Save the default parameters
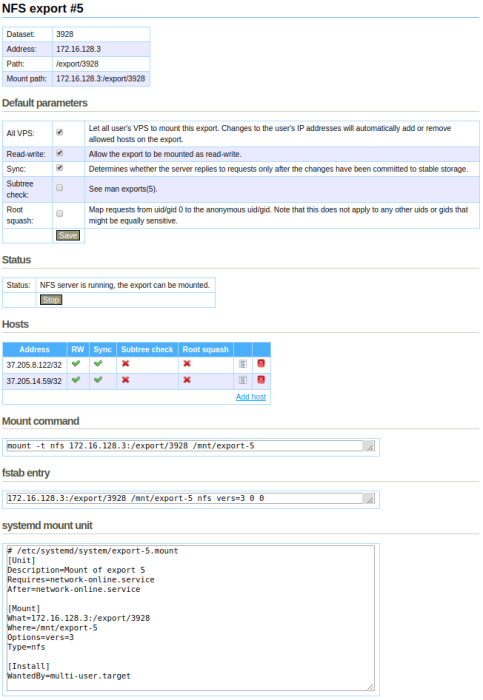The height and width of the screenshot is (700, 483). pyautogui.click(x=68, y=235)
